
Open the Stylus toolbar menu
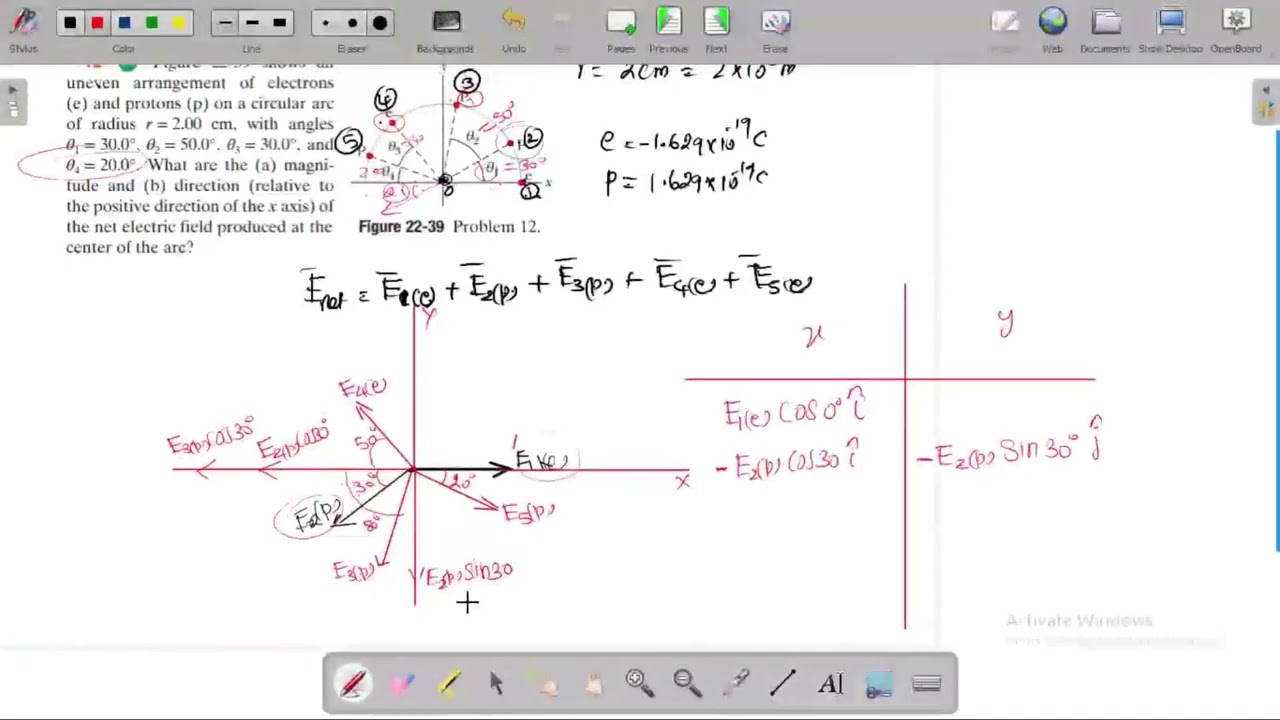pos(23,27)
